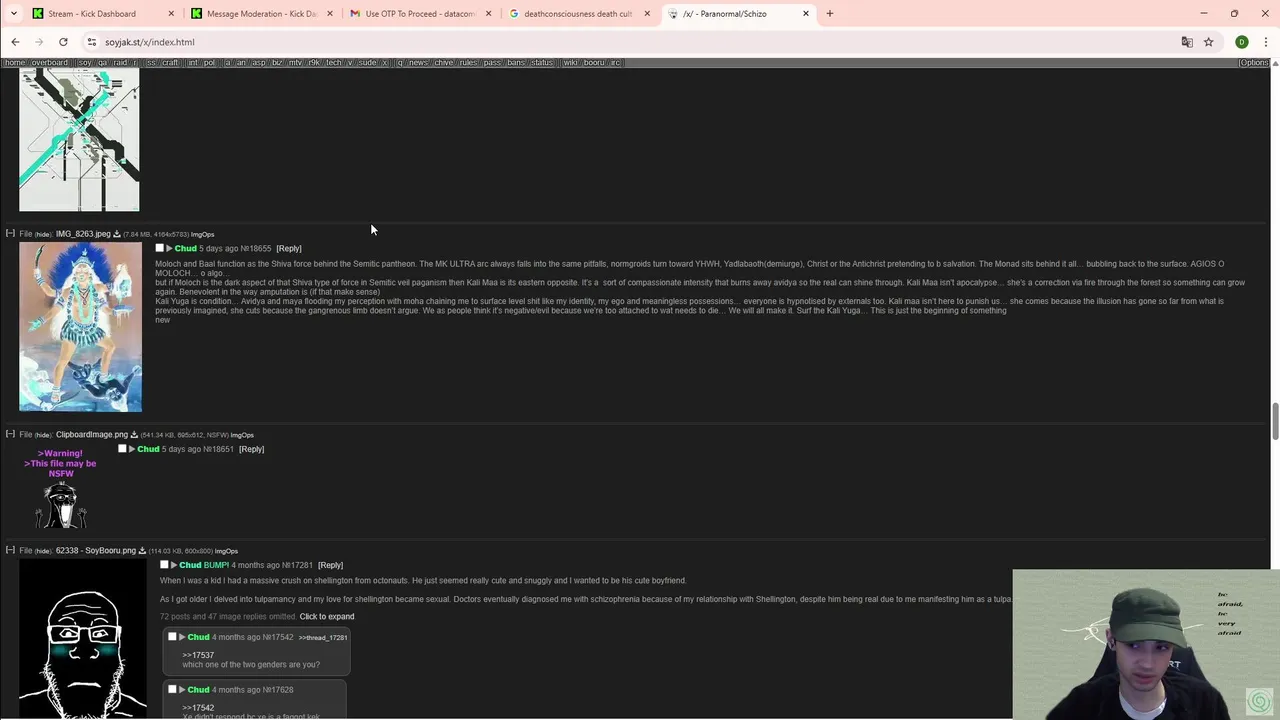The height and width of the screenshot is (720, 1280).
Task: Collapse the IMG_8263.jpeg thread
Action: click(x=10, y=234)
